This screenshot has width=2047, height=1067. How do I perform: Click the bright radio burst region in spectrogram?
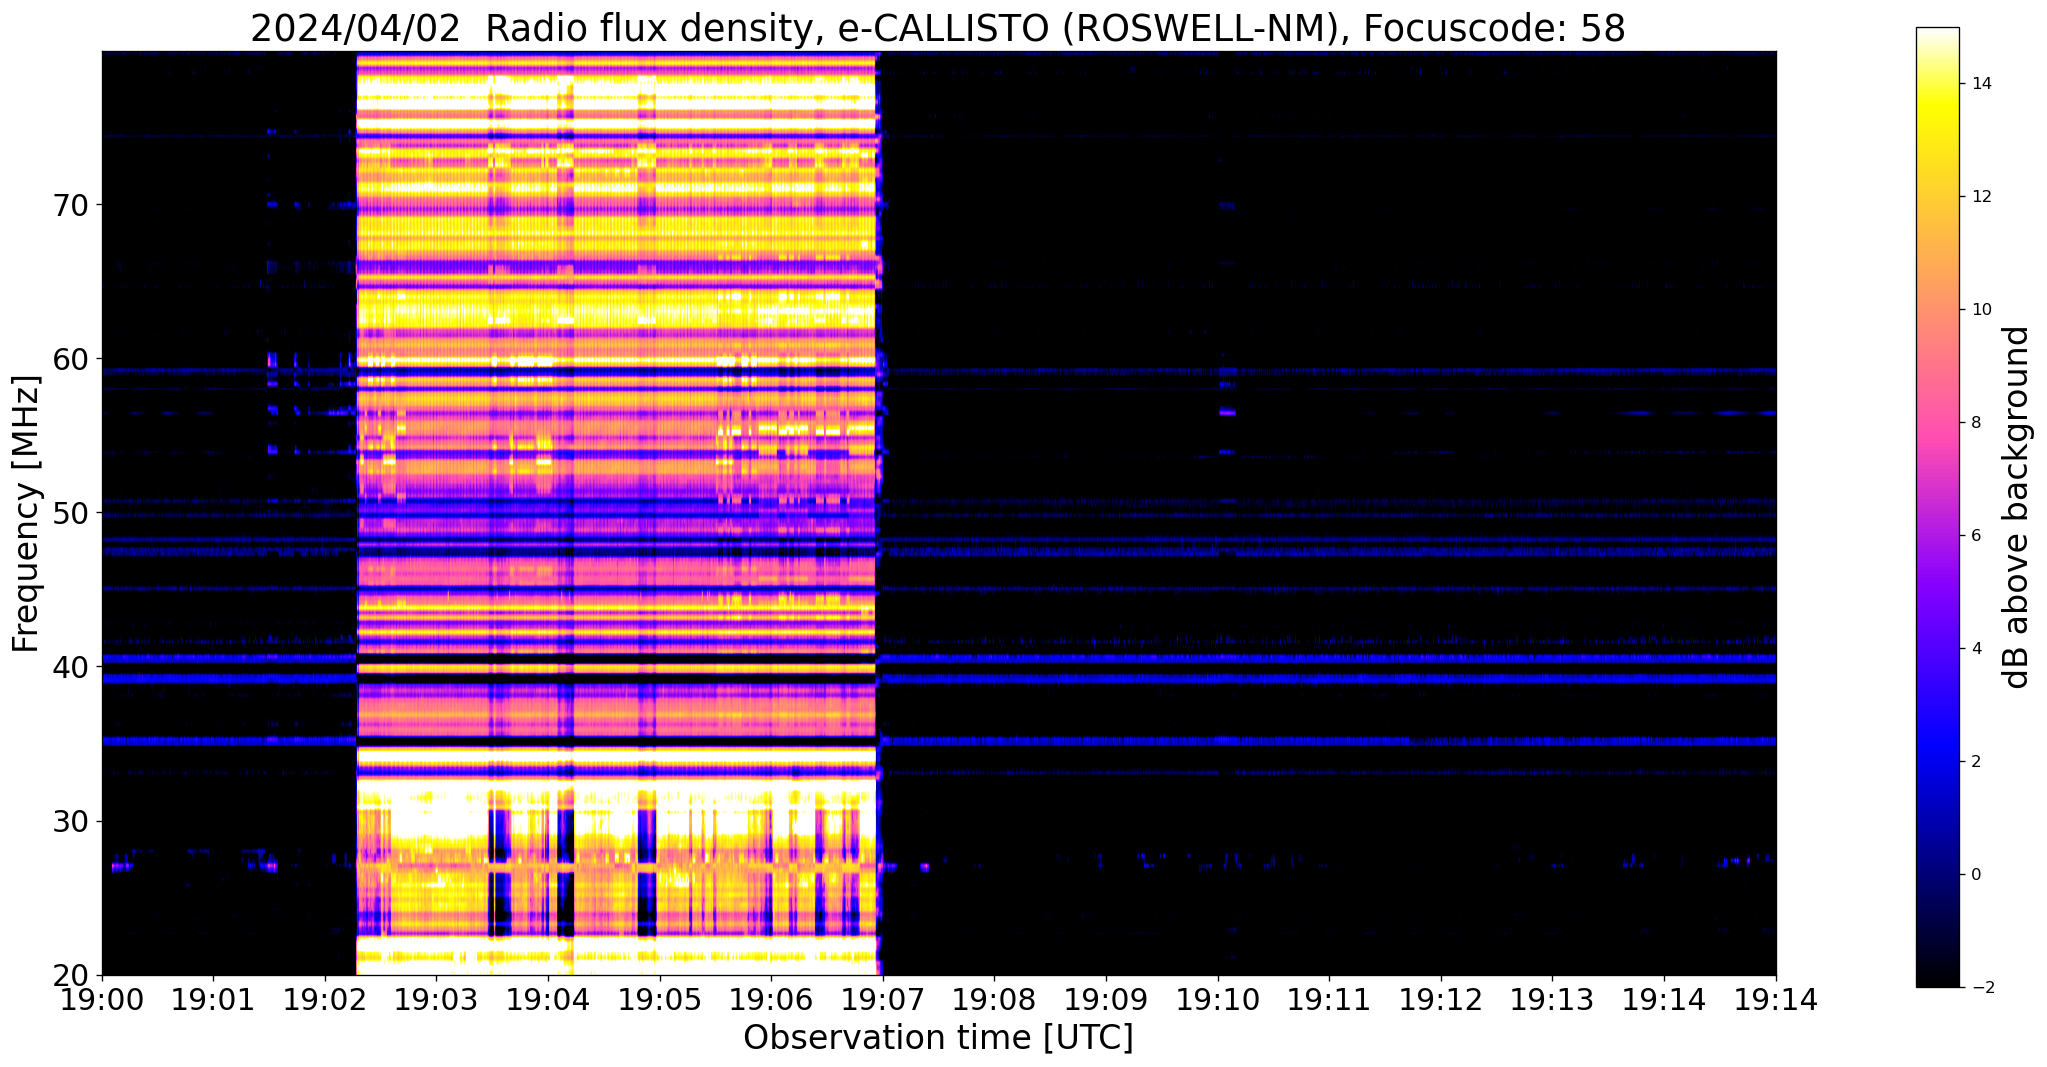pyautogui.click(x=617, y=513)
